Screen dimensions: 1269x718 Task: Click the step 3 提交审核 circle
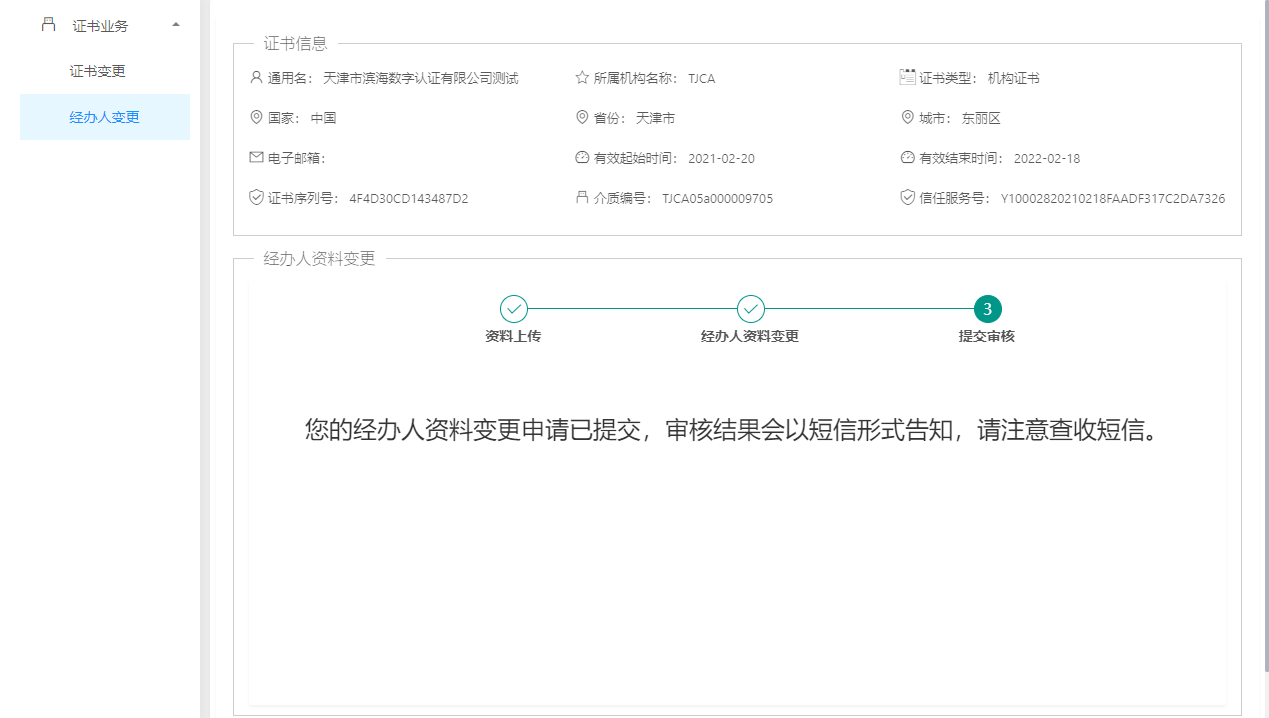pos(987,309)
